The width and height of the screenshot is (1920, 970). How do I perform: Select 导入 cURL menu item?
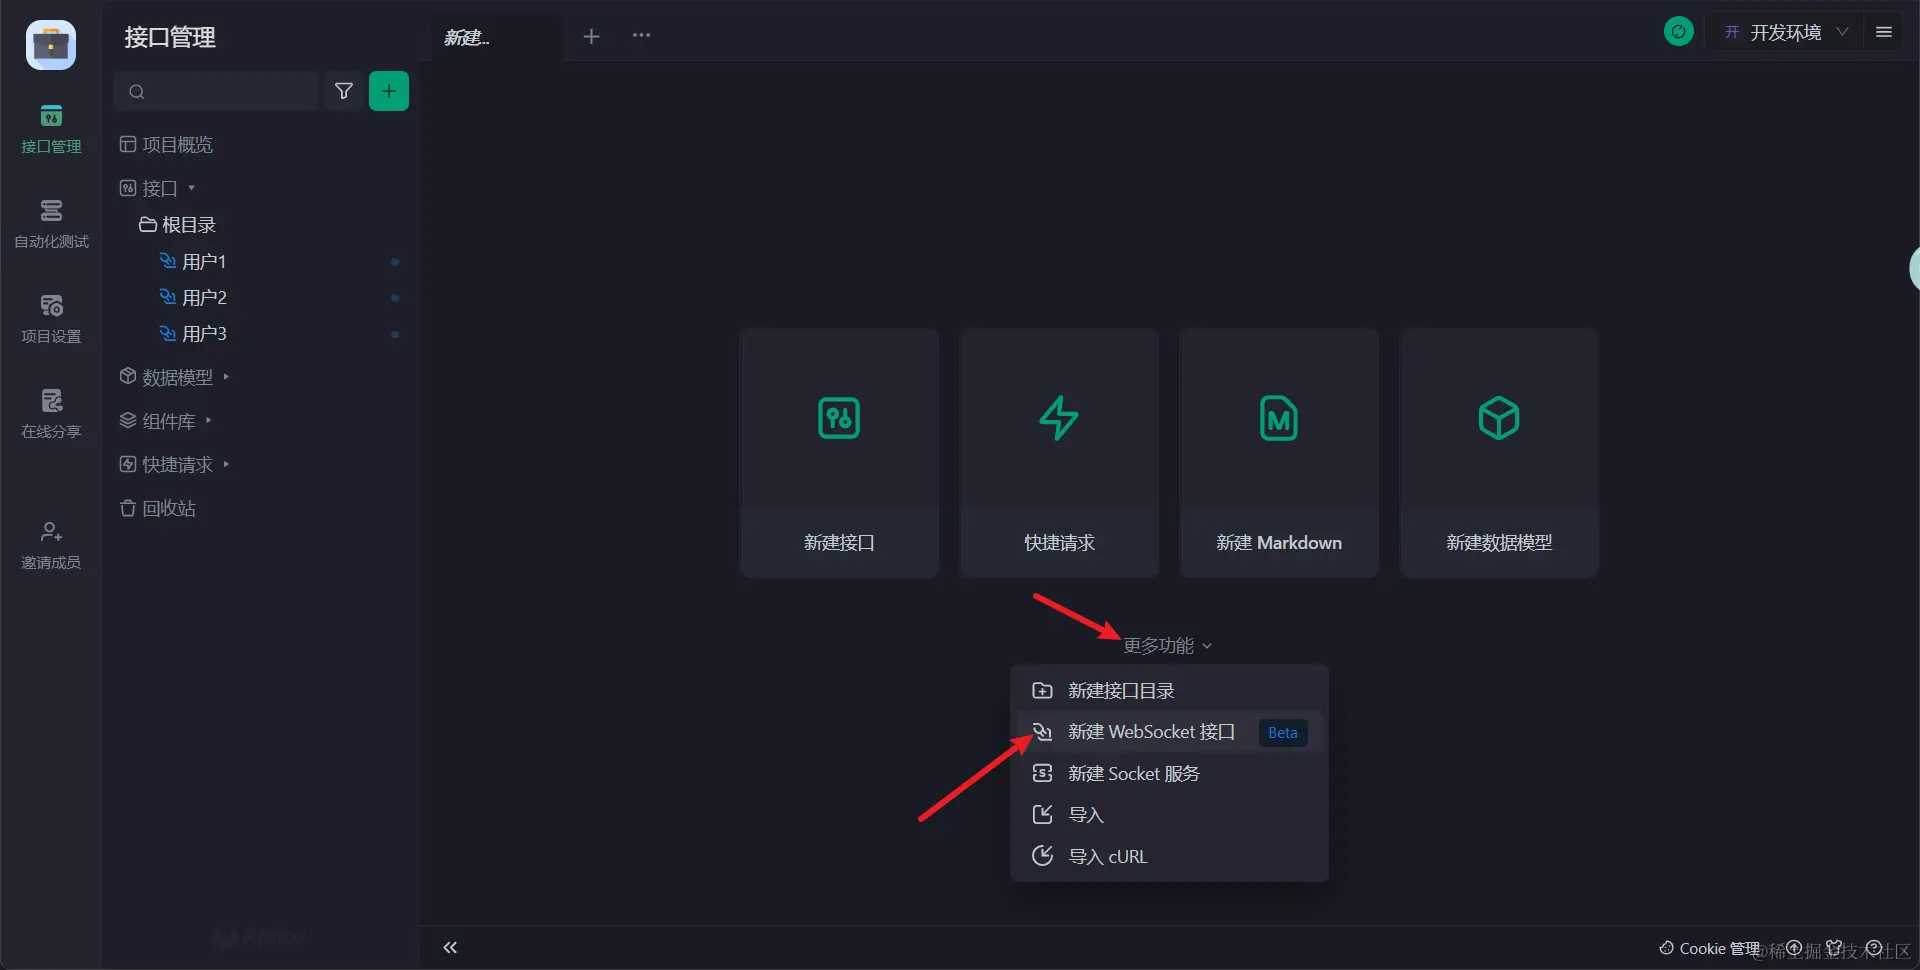tap(1169, 857)
